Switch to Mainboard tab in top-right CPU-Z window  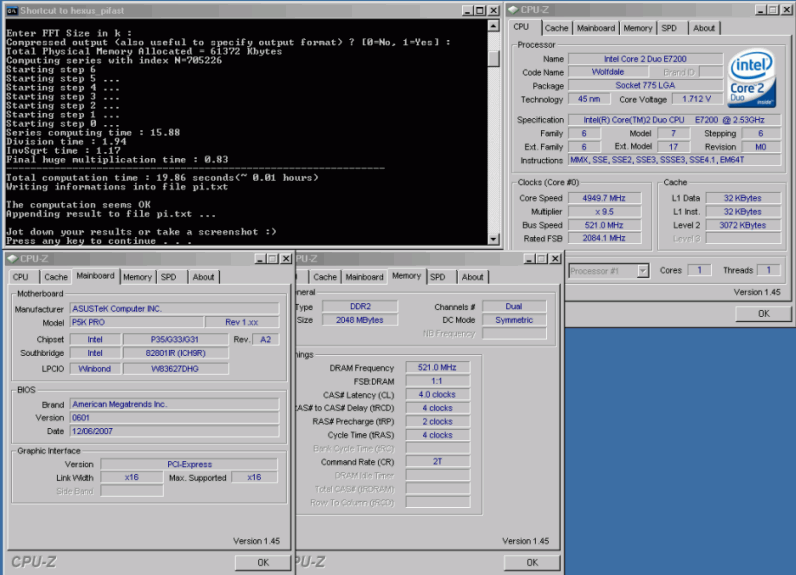(595, 28)
